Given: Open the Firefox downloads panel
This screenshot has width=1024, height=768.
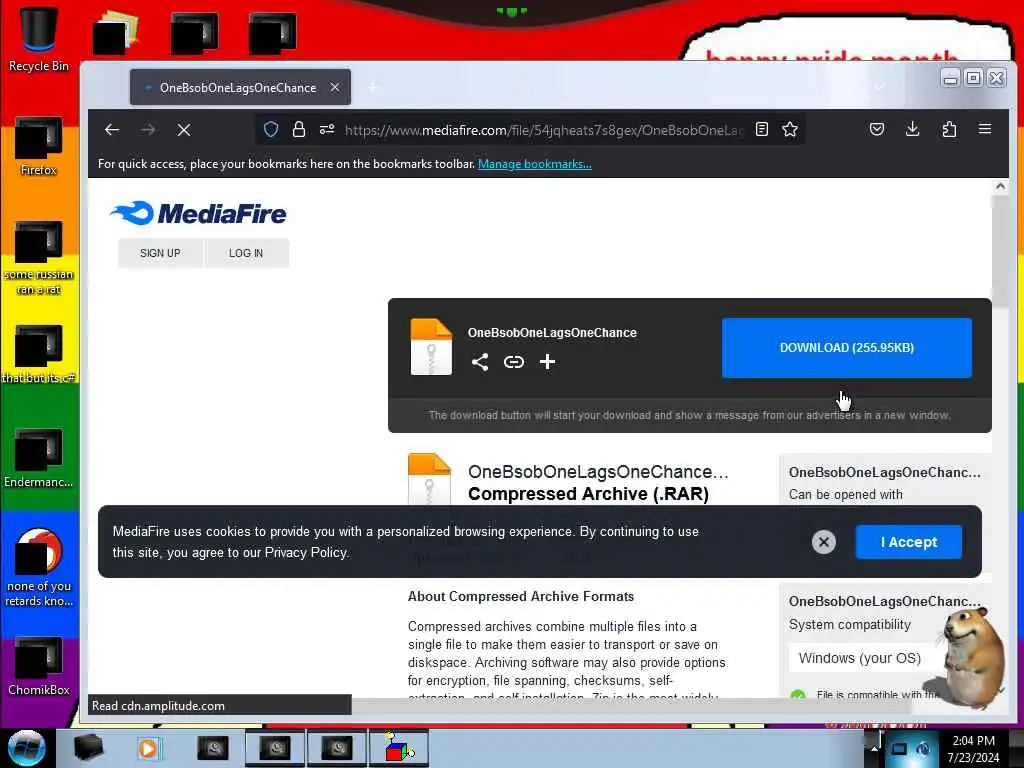Looking at the screenshot, I should tap(913, 129).
